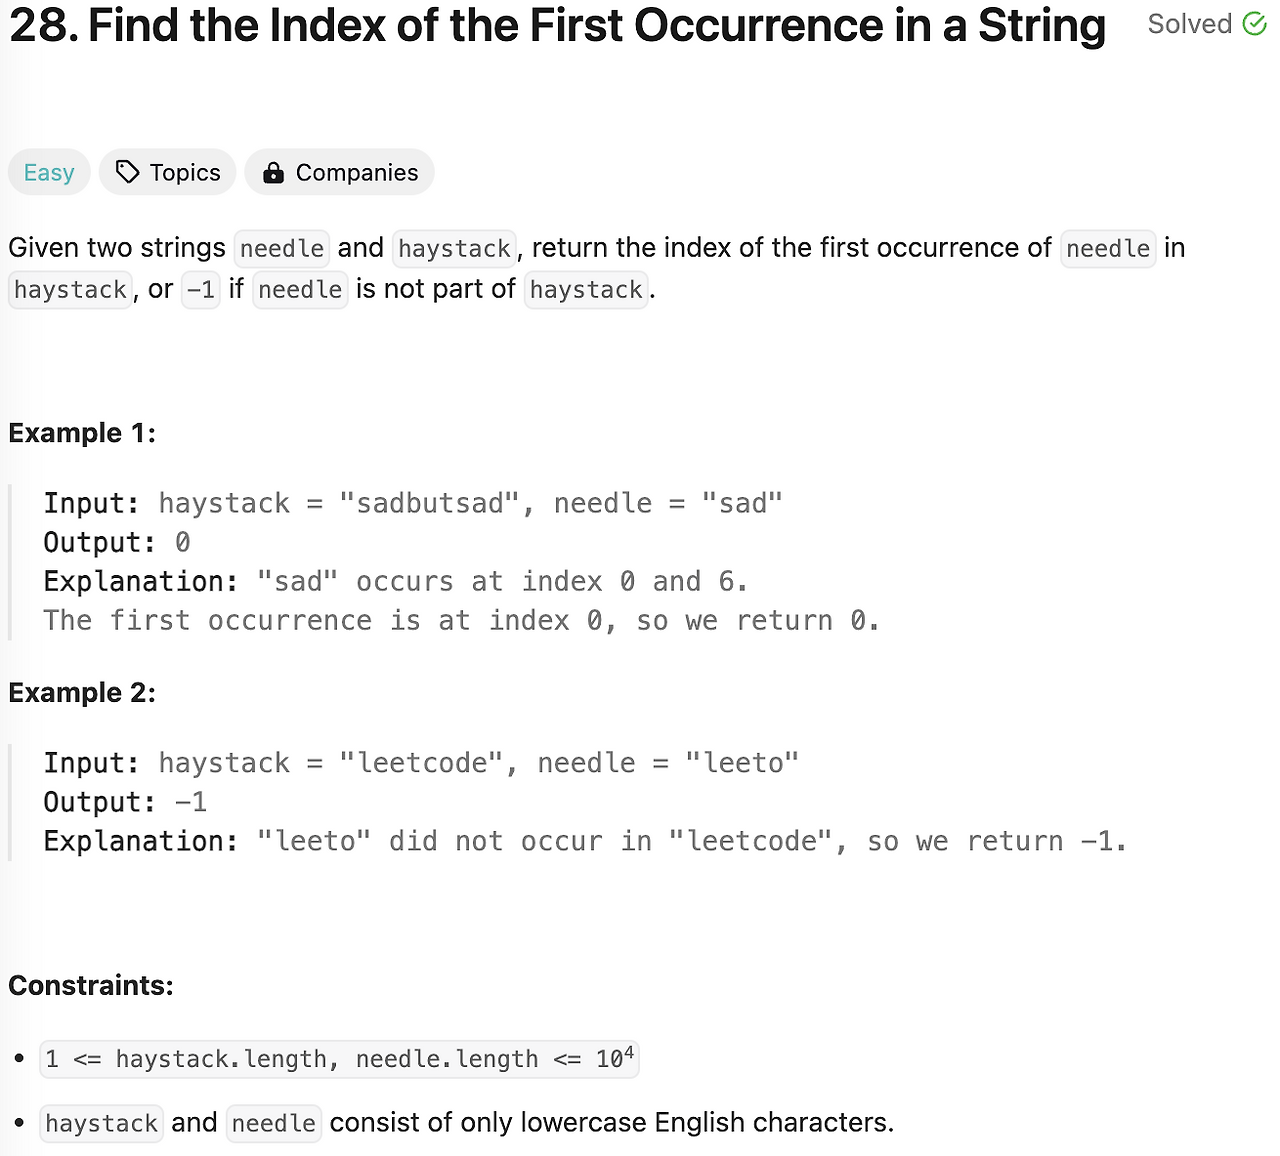Image resolution: width=1280 pixels, height=1156 pixels.
Task: Click the Explanation line of Example 2
Action: point(584,841)
